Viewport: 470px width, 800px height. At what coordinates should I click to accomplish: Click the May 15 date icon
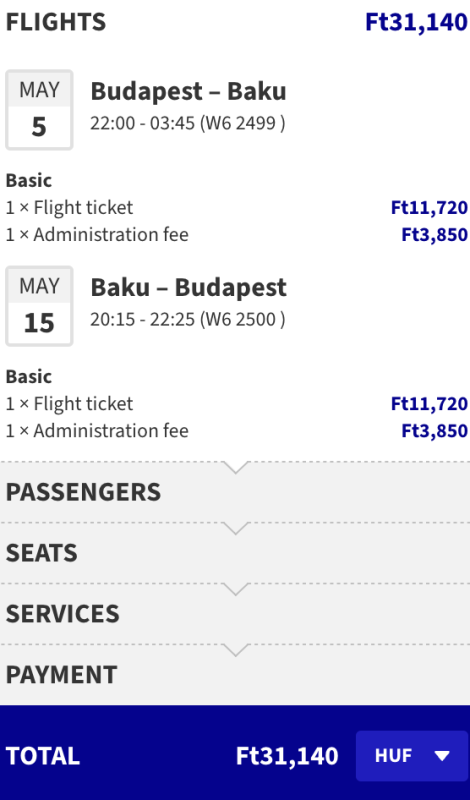click(39, 306)
